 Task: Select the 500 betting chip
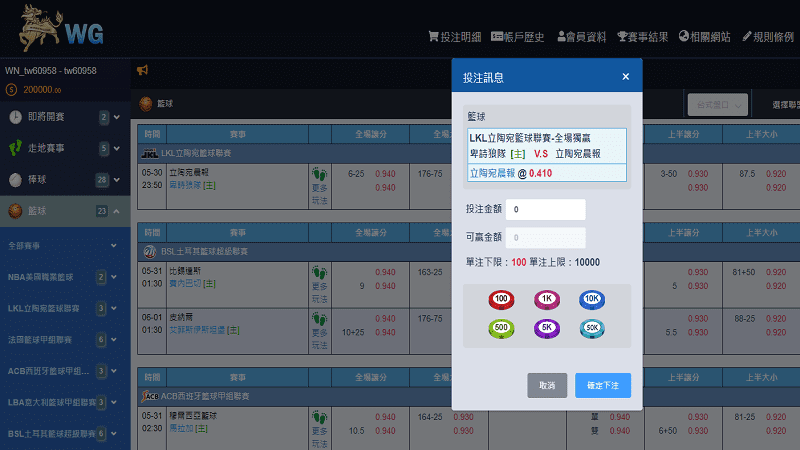[x=501, y=329]
